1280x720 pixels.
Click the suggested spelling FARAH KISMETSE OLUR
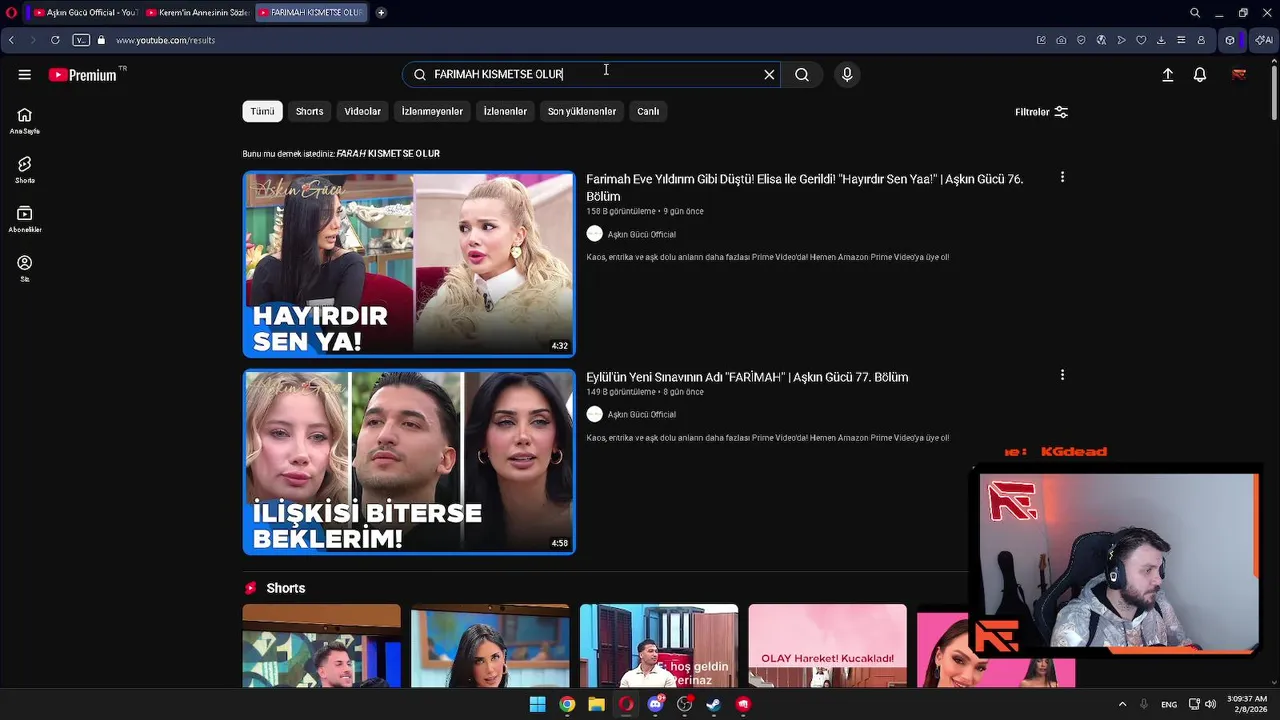[x=388, y=154]
